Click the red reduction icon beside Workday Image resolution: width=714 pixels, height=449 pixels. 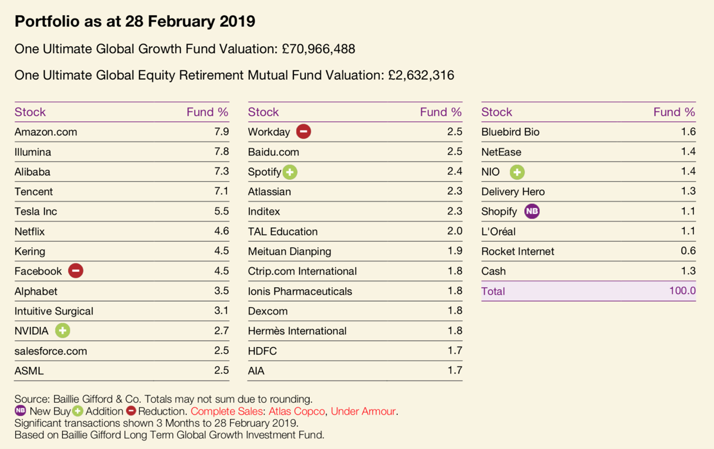coord(304,132)
